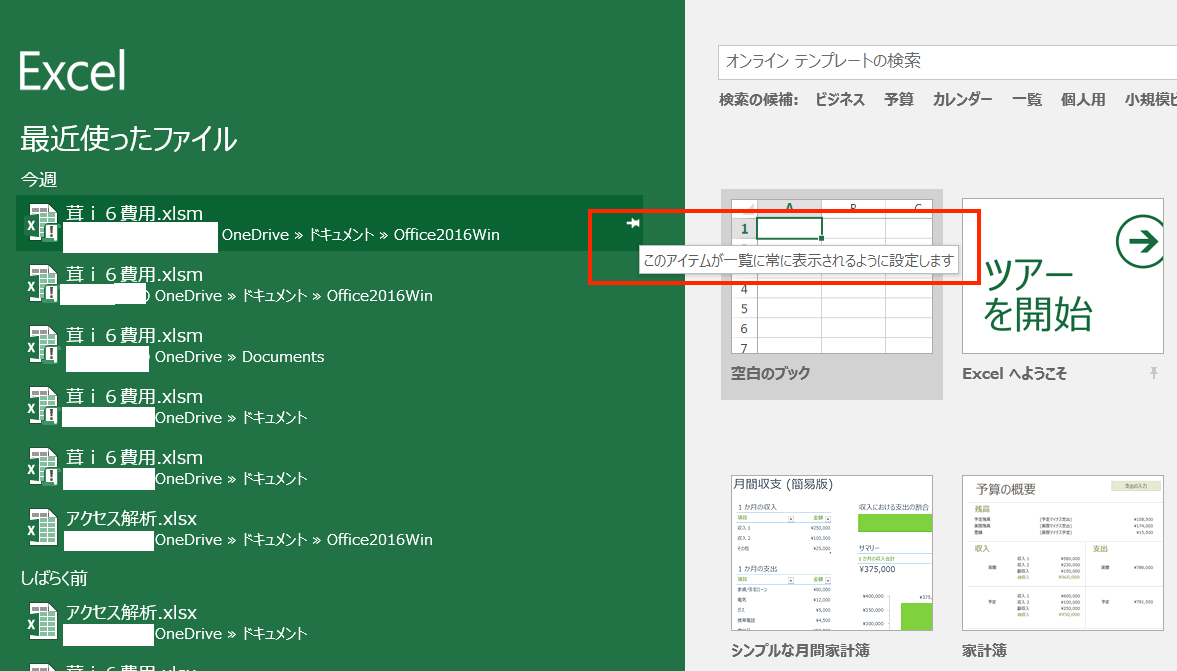1177x671 pixels.
Task: Click the アクセス解析.xlsx file icon under しばらく前
Action: click(x=43, y=621)
